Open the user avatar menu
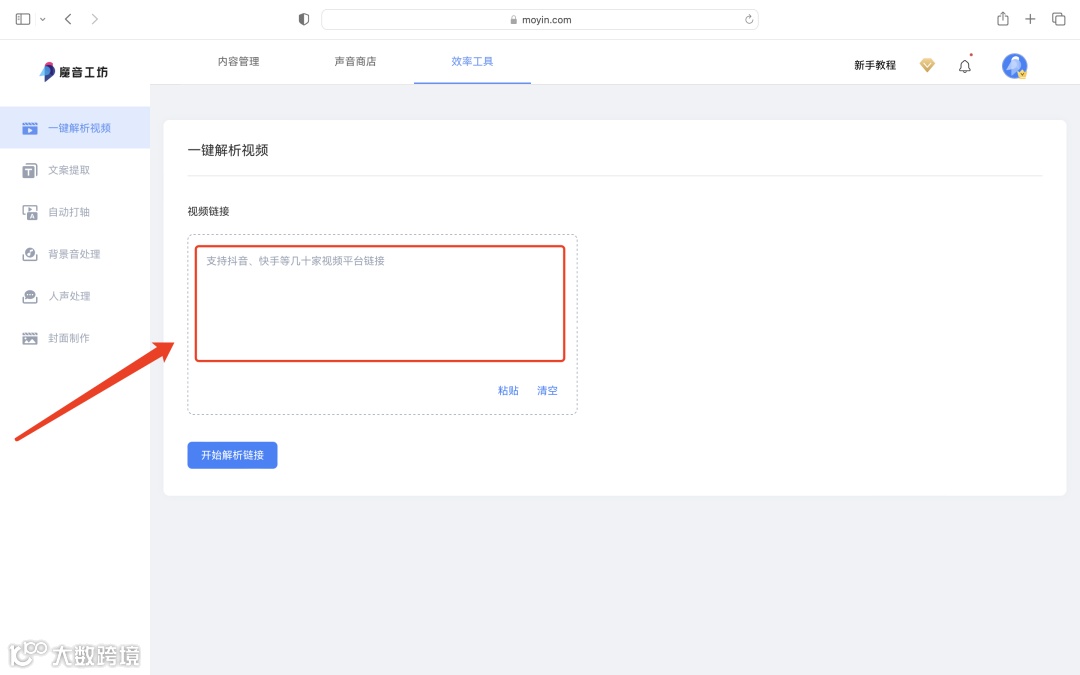The width and height of the screenshot is (1080, 675). pos(1014,65)
